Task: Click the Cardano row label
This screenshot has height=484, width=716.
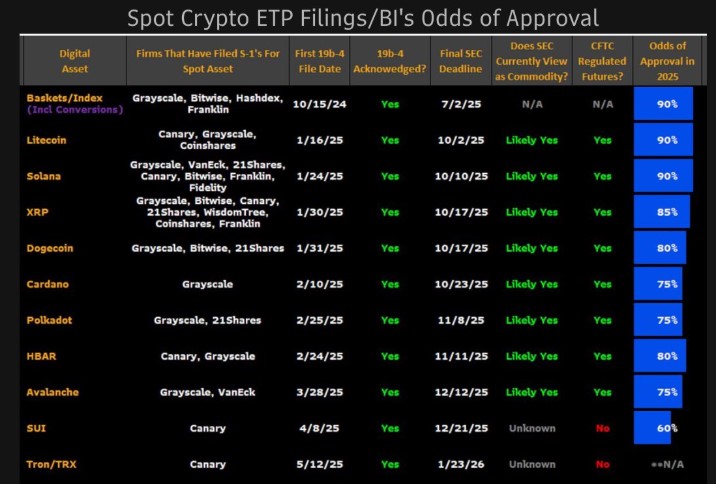Action: (x=48, y=284)
